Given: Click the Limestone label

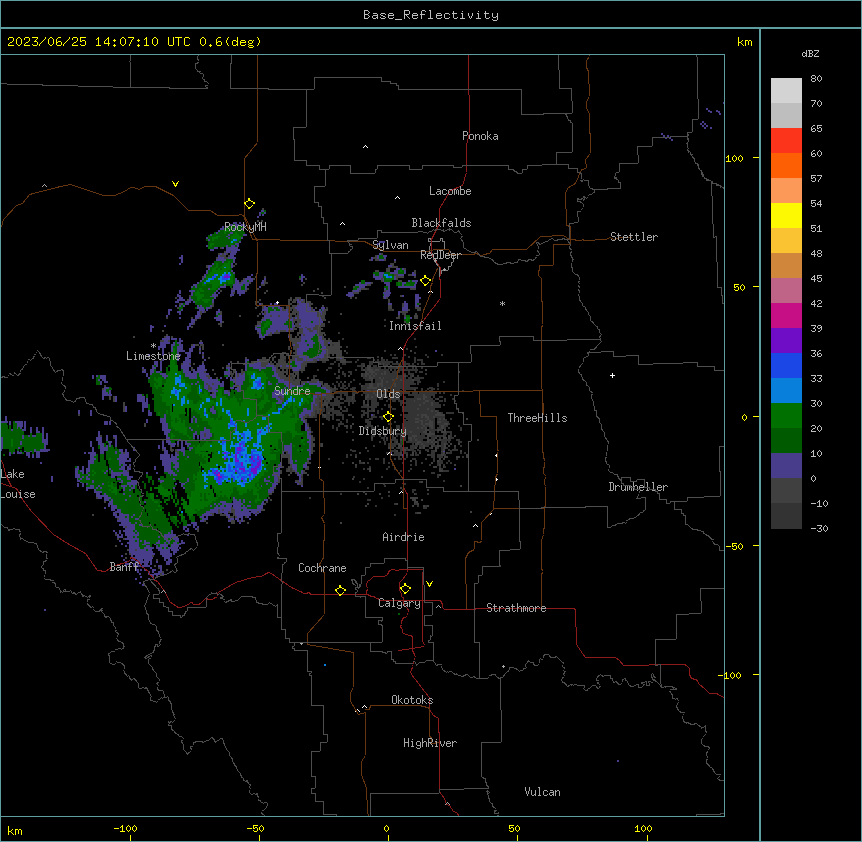Looking at the screenshot, I should (x=153, y=356).
